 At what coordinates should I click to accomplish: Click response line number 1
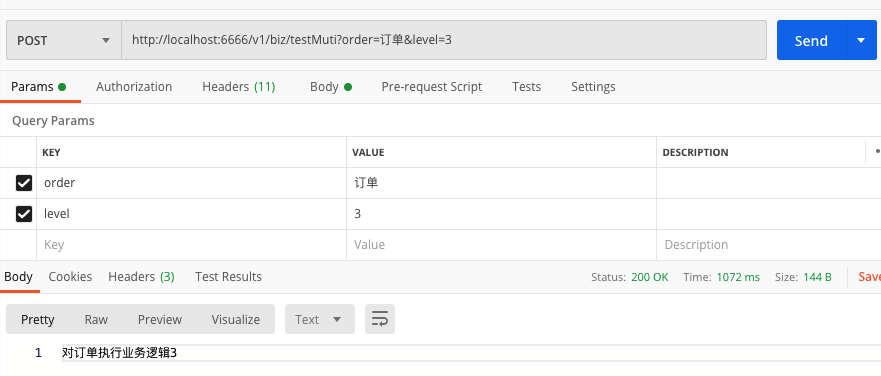tap(38, 353)
